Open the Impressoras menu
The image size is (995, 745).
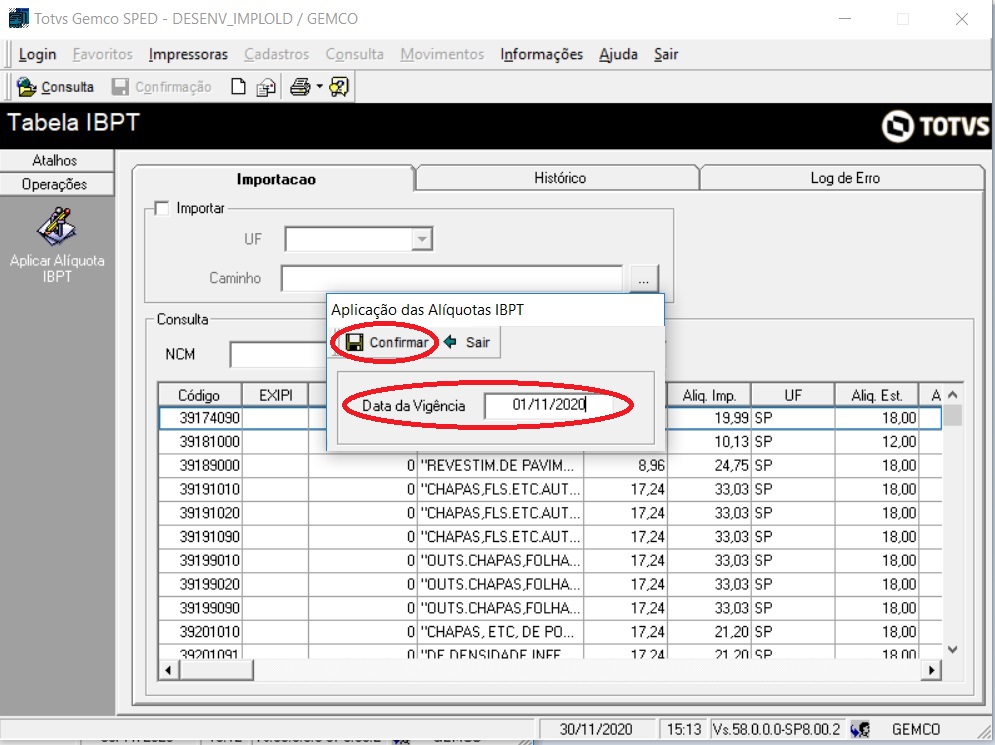click(x=188, y=55)
